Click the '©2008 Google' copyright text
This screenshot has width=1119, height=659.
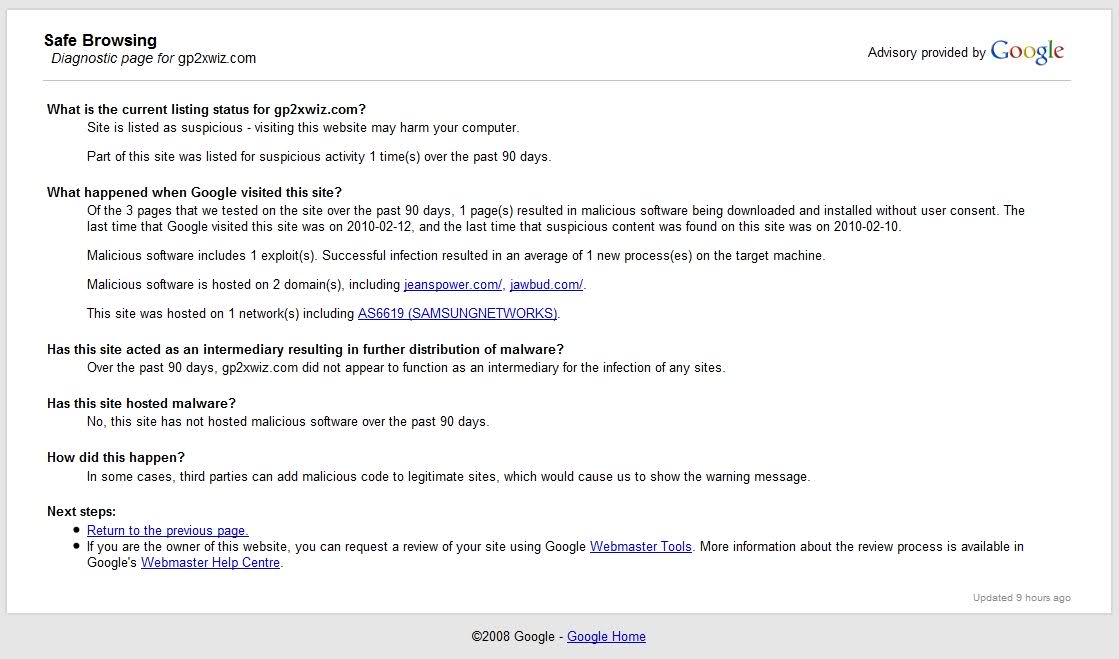[x=513, y=636]
